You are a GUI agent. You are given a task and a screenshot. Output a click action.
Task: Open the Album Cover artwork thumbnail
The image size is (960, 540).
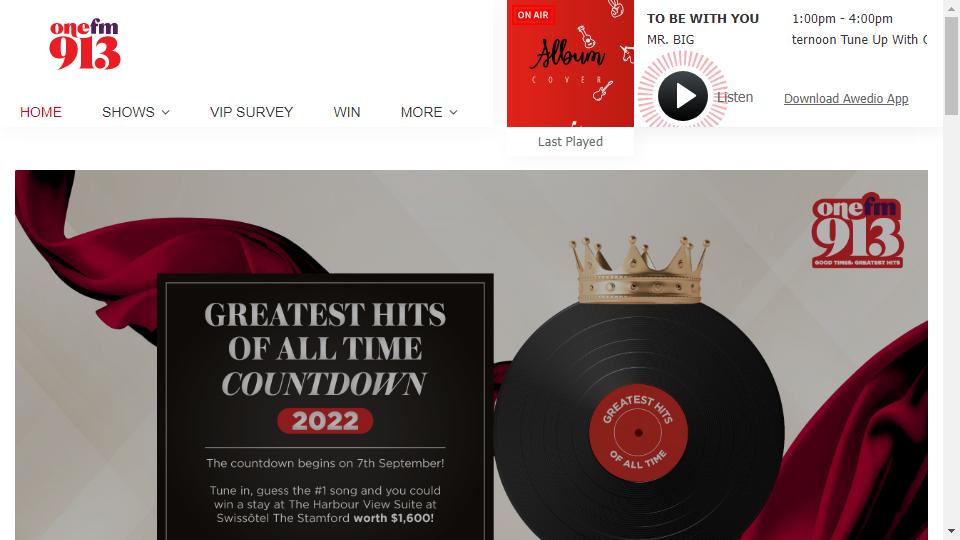(570, 64)
